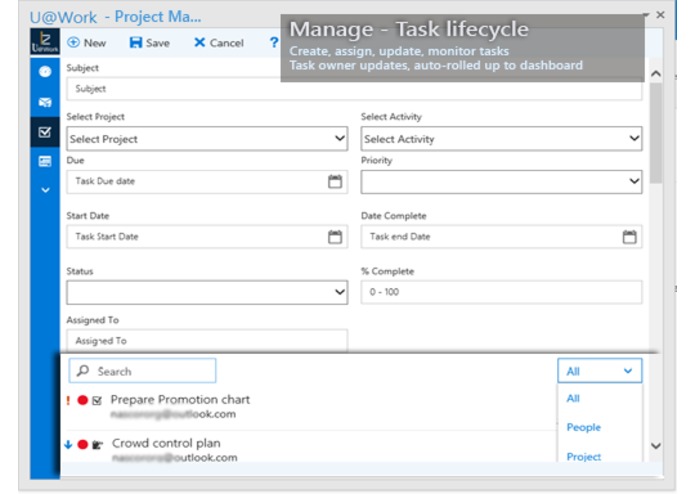695x494 pixels.
Task: Click the Task Due date field
Action: (207, 182)
